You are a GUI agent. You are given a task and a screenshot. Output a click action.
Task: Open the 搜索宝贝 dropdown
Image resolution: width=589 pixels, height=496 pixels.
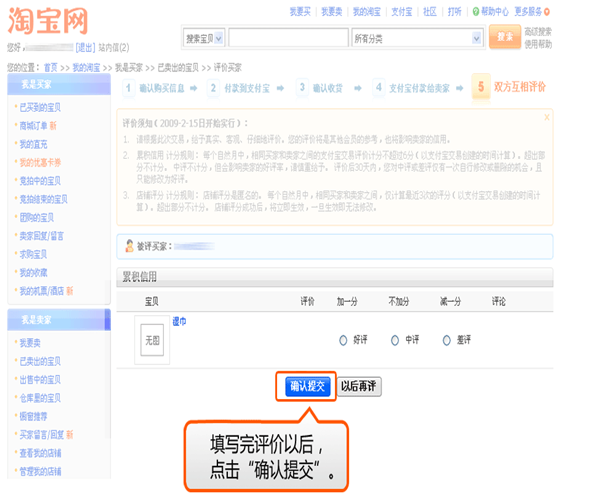click(x=204, y=38)
